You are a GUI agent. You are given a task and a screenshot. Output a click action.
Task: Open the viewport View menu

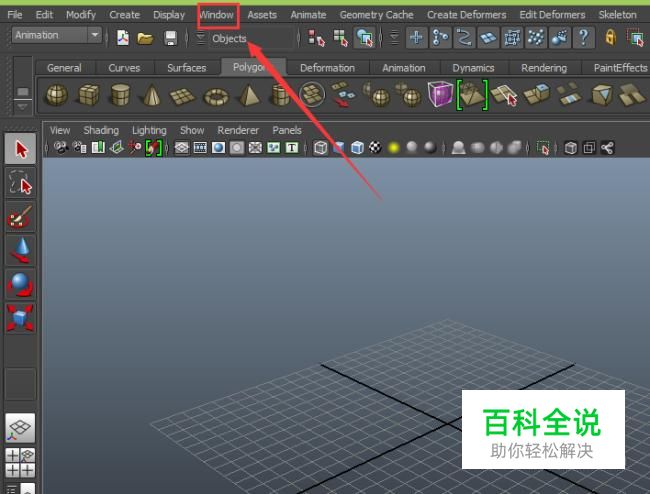60,130
